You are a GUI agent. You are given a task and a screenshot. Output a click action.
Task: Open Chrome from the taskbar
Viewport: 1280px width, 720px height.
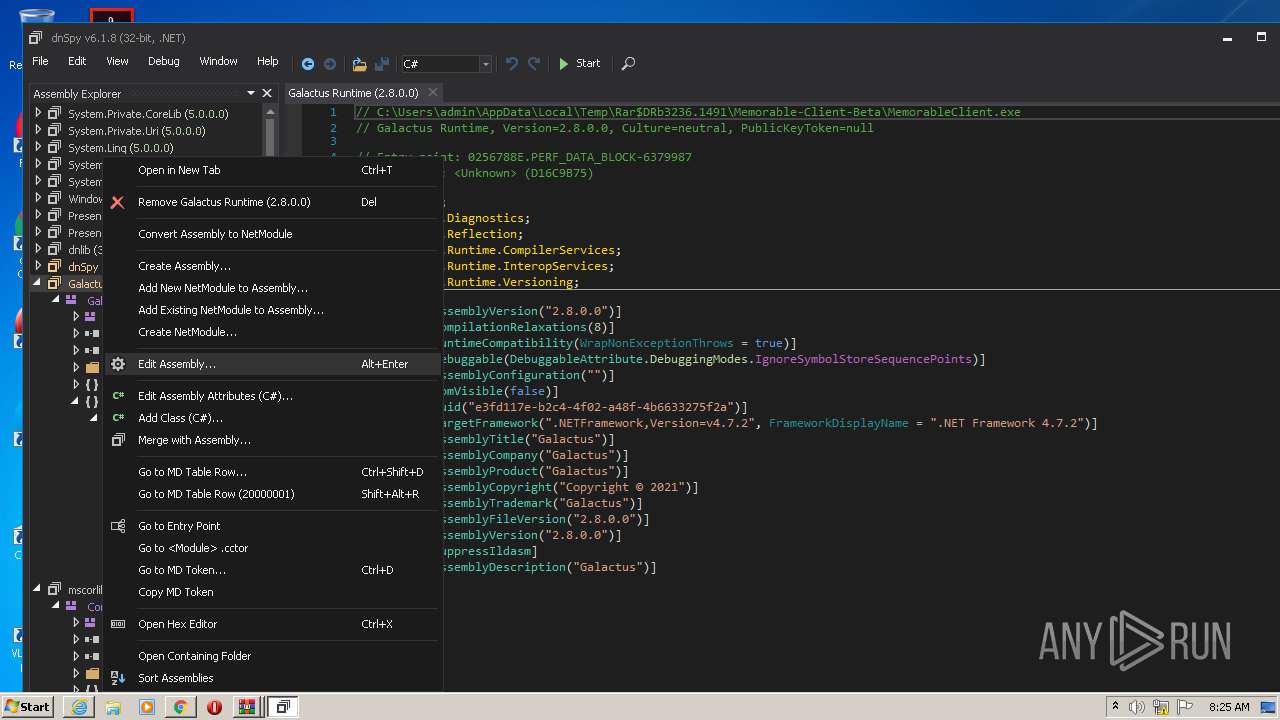coord(181,707)
